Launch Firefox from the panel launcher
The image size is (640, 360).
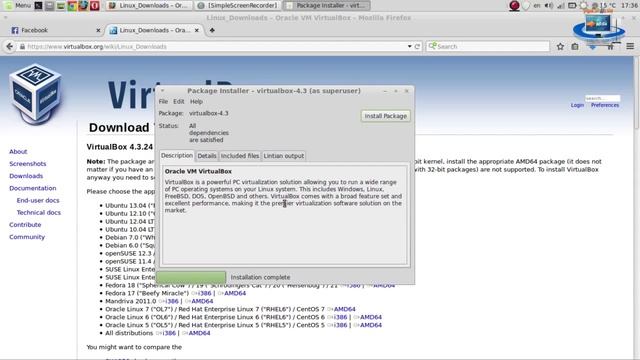(x=83, y=6)
